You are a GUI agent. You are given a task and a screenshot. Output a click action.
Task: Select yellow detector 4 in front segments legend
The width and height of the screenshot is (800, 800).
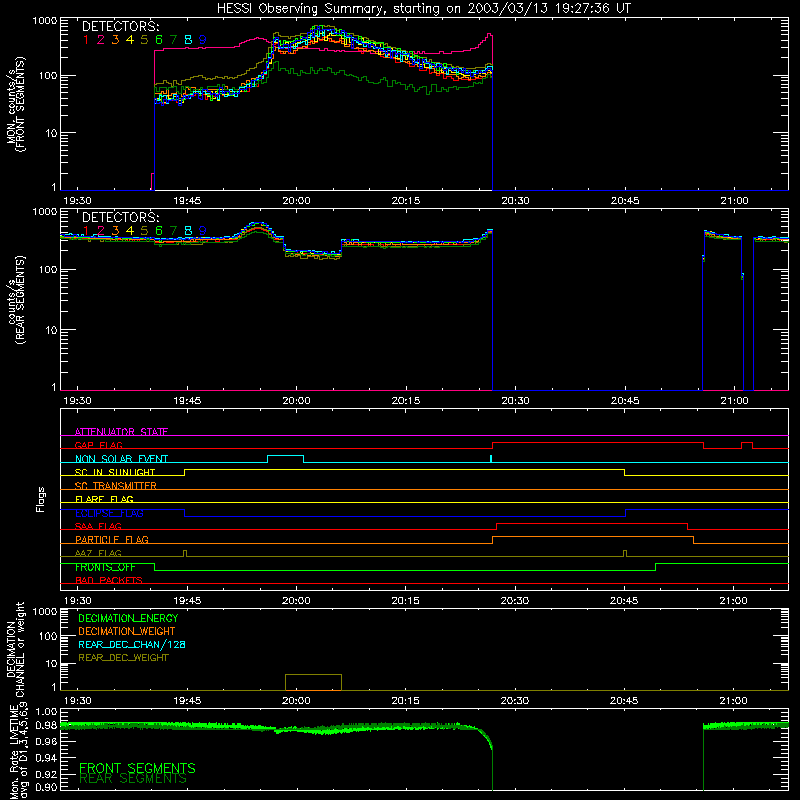point(130,40)
